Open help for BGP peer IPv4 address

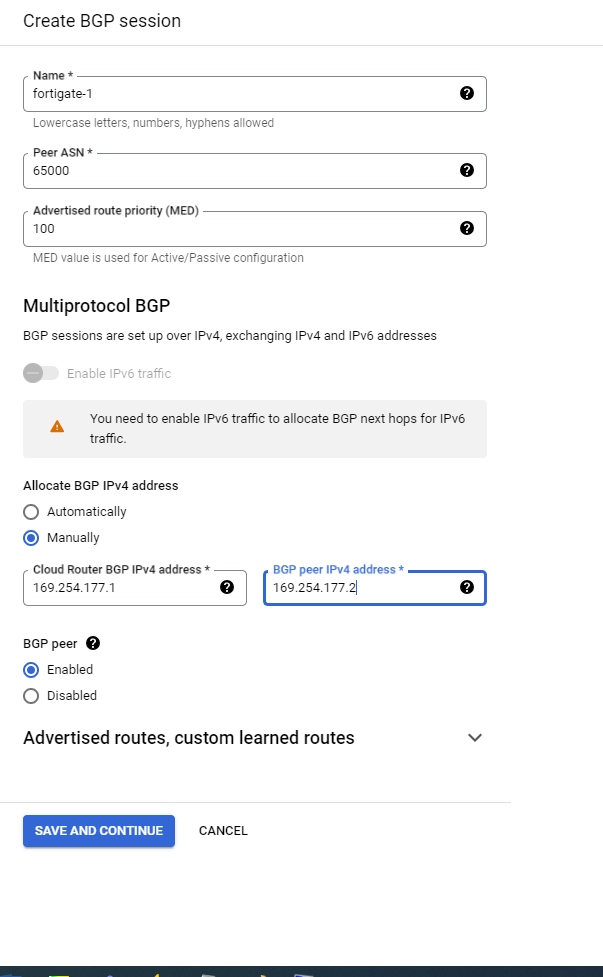(466, 587)
